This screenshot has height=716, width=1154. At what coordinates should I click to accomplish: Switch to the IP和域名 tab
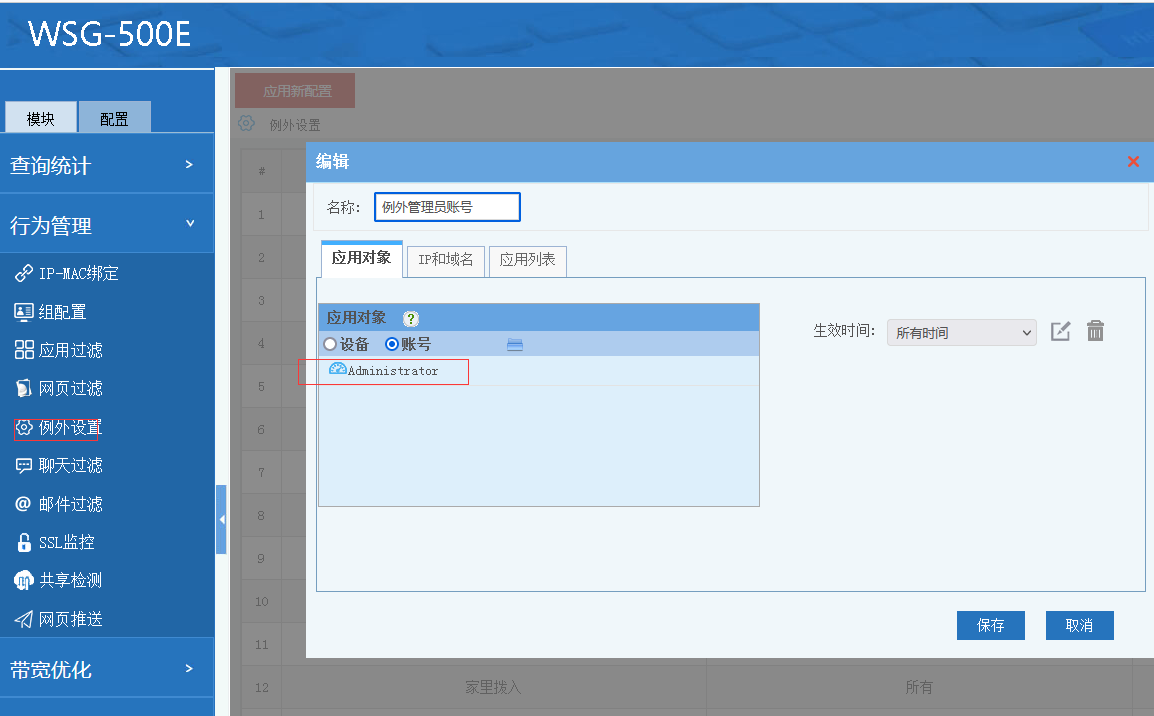tap(446, 260)
